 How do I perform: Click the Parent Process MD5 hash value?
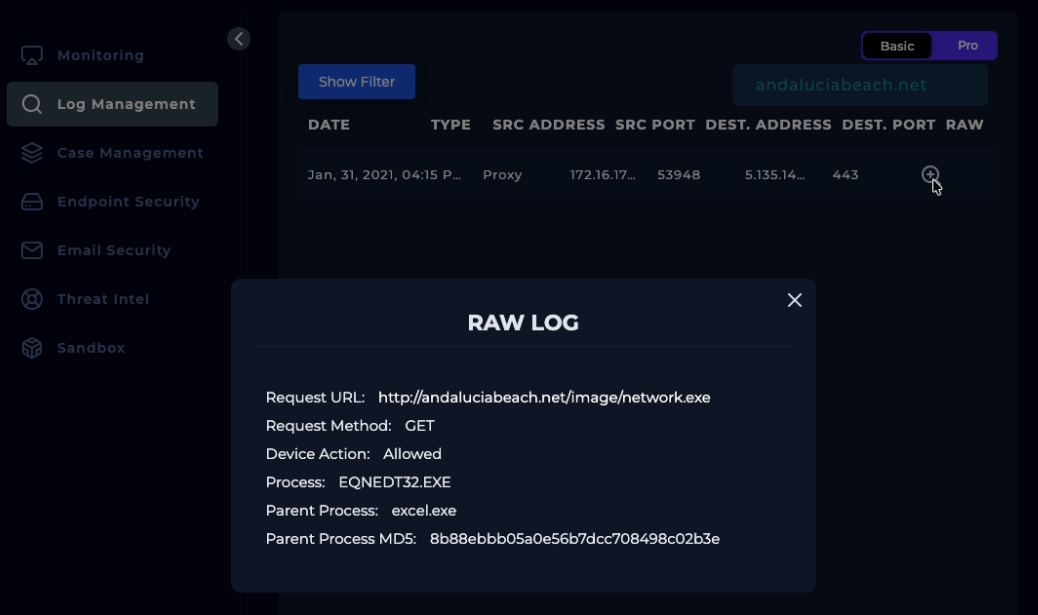574,539
